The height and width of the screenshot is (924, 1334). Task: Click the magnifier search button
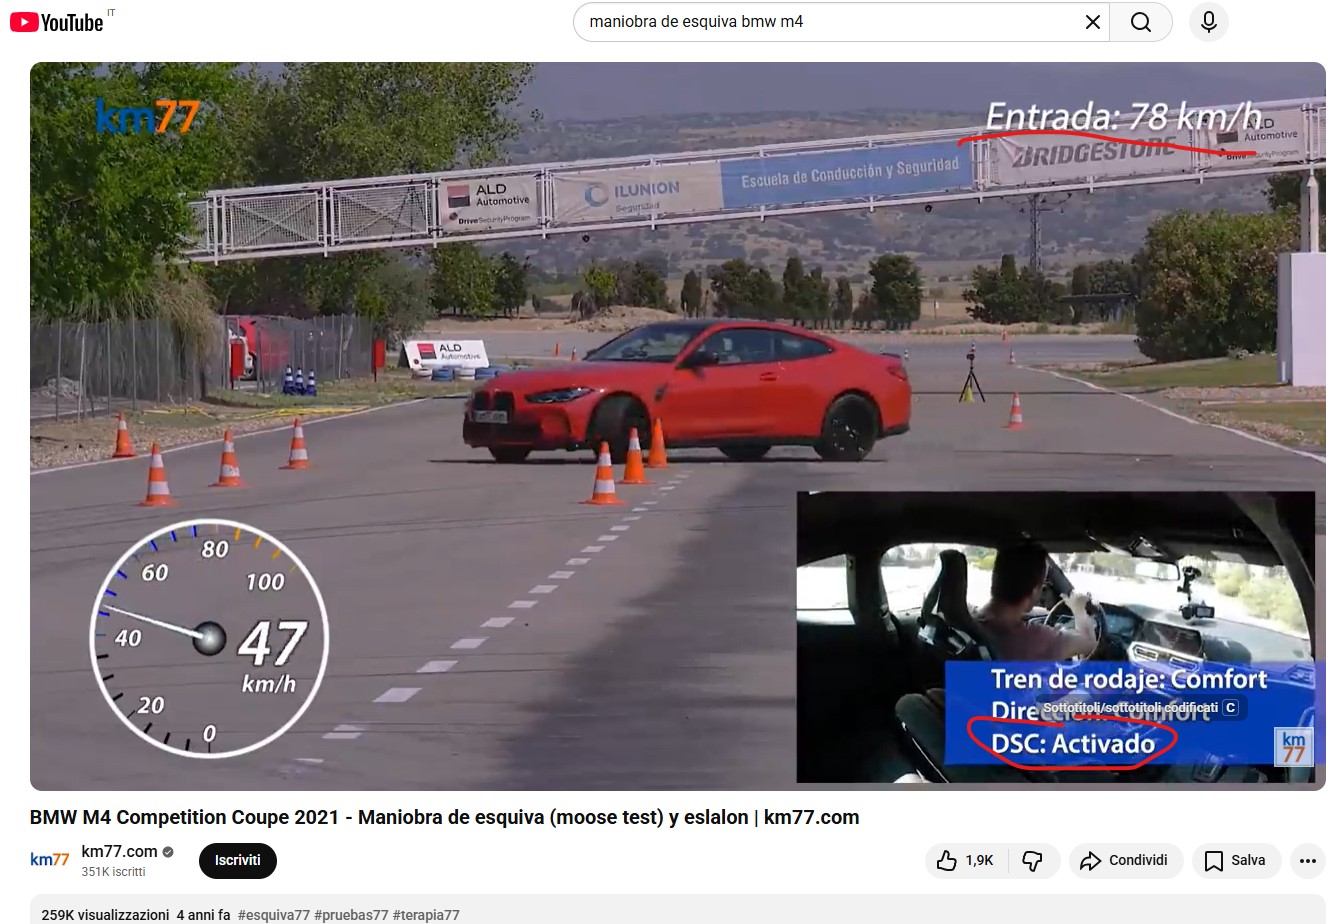(1141, 22)
